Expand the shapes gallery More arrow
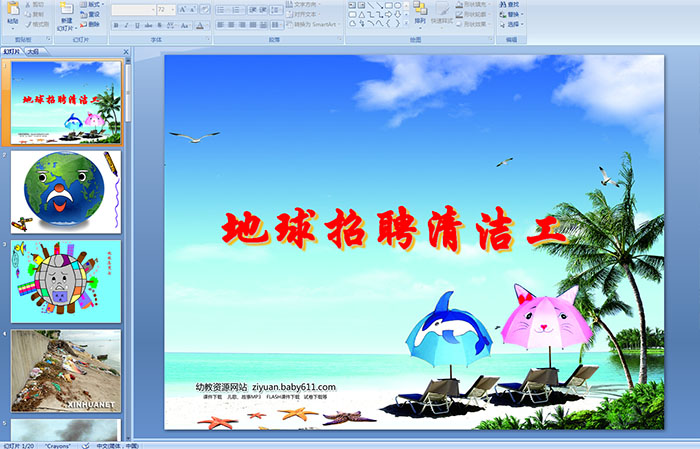700x449 pixels. (x=406, y=24)
